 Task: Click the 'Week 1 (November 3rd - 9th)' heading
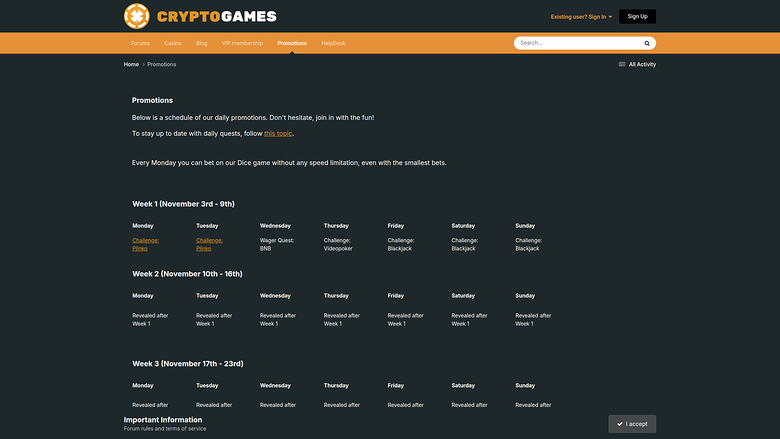tap(183, 204)
